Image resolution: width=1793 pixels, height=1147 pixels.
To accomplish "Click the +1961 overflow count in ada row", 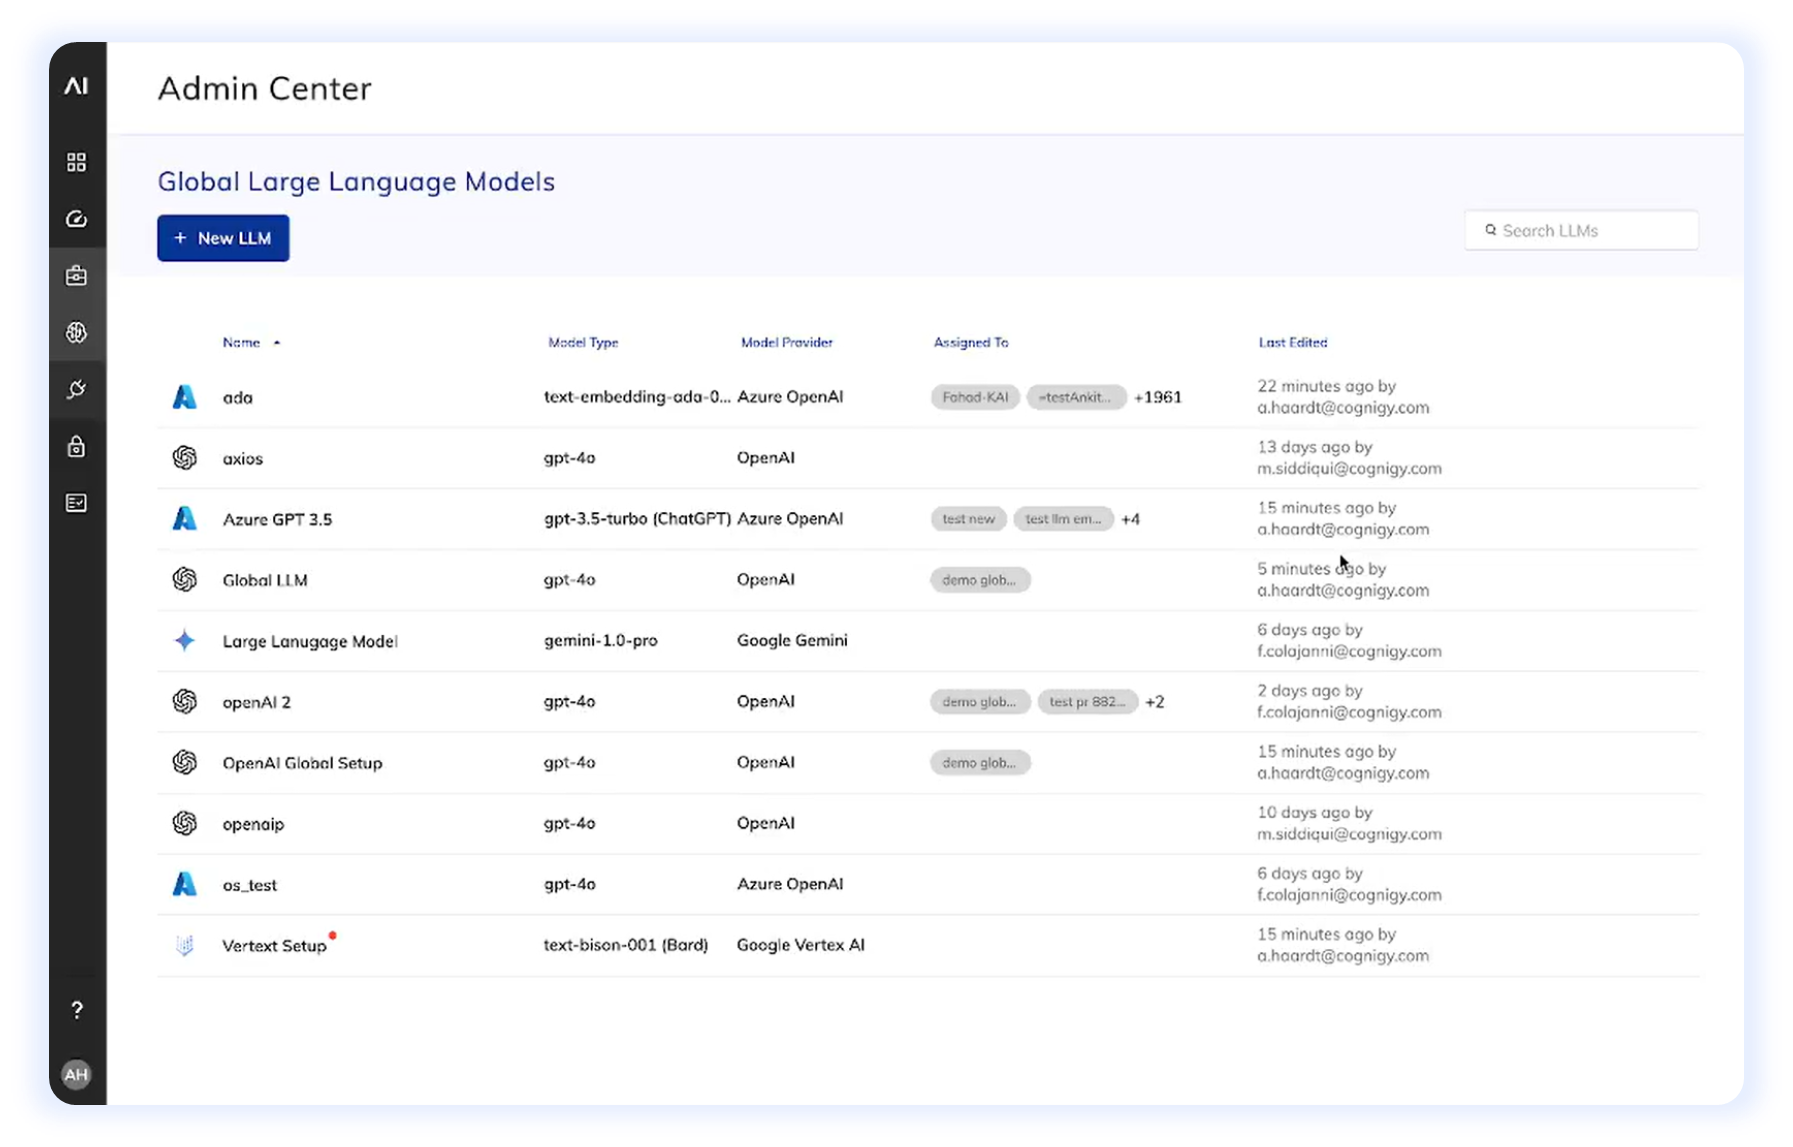I will point(1157,397).
